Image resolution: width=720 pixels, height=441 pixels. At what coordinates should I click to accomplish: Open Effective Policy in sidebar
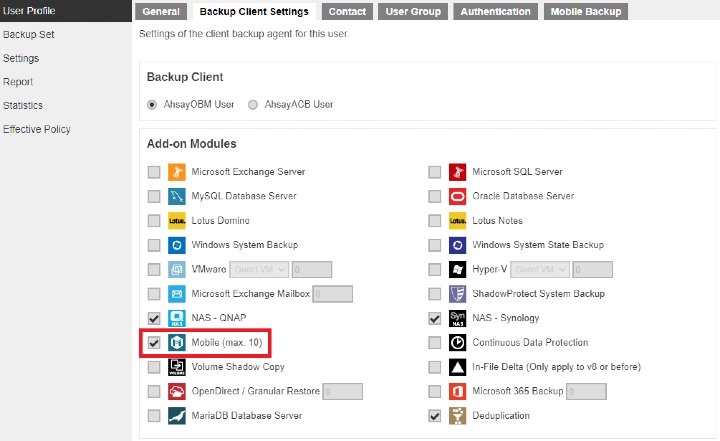tap(37, 130)
